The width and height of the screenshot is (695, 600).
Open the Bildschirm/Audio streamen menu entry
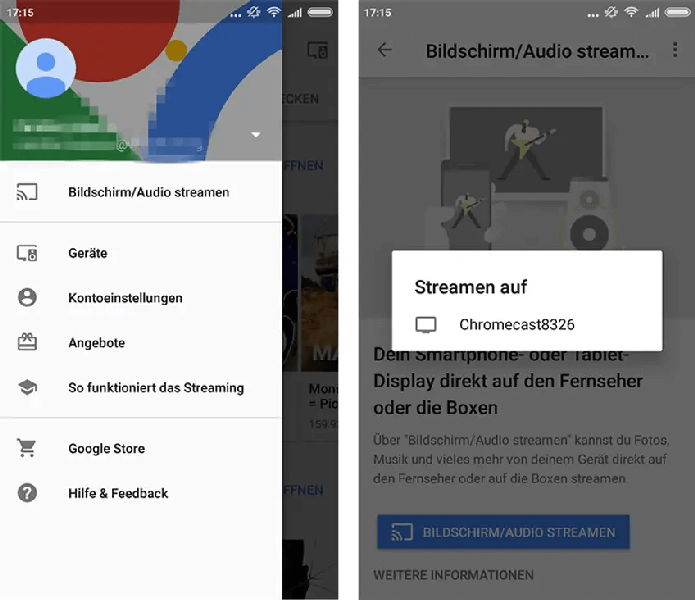(x=141, y=192)
